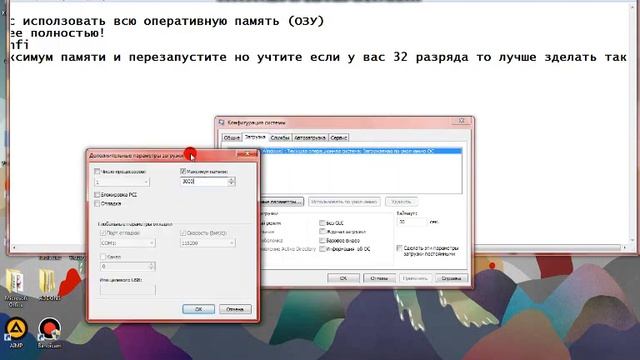Enable "Журнал загрузки" boot option
640x360 pixels.
pos(322,231)
